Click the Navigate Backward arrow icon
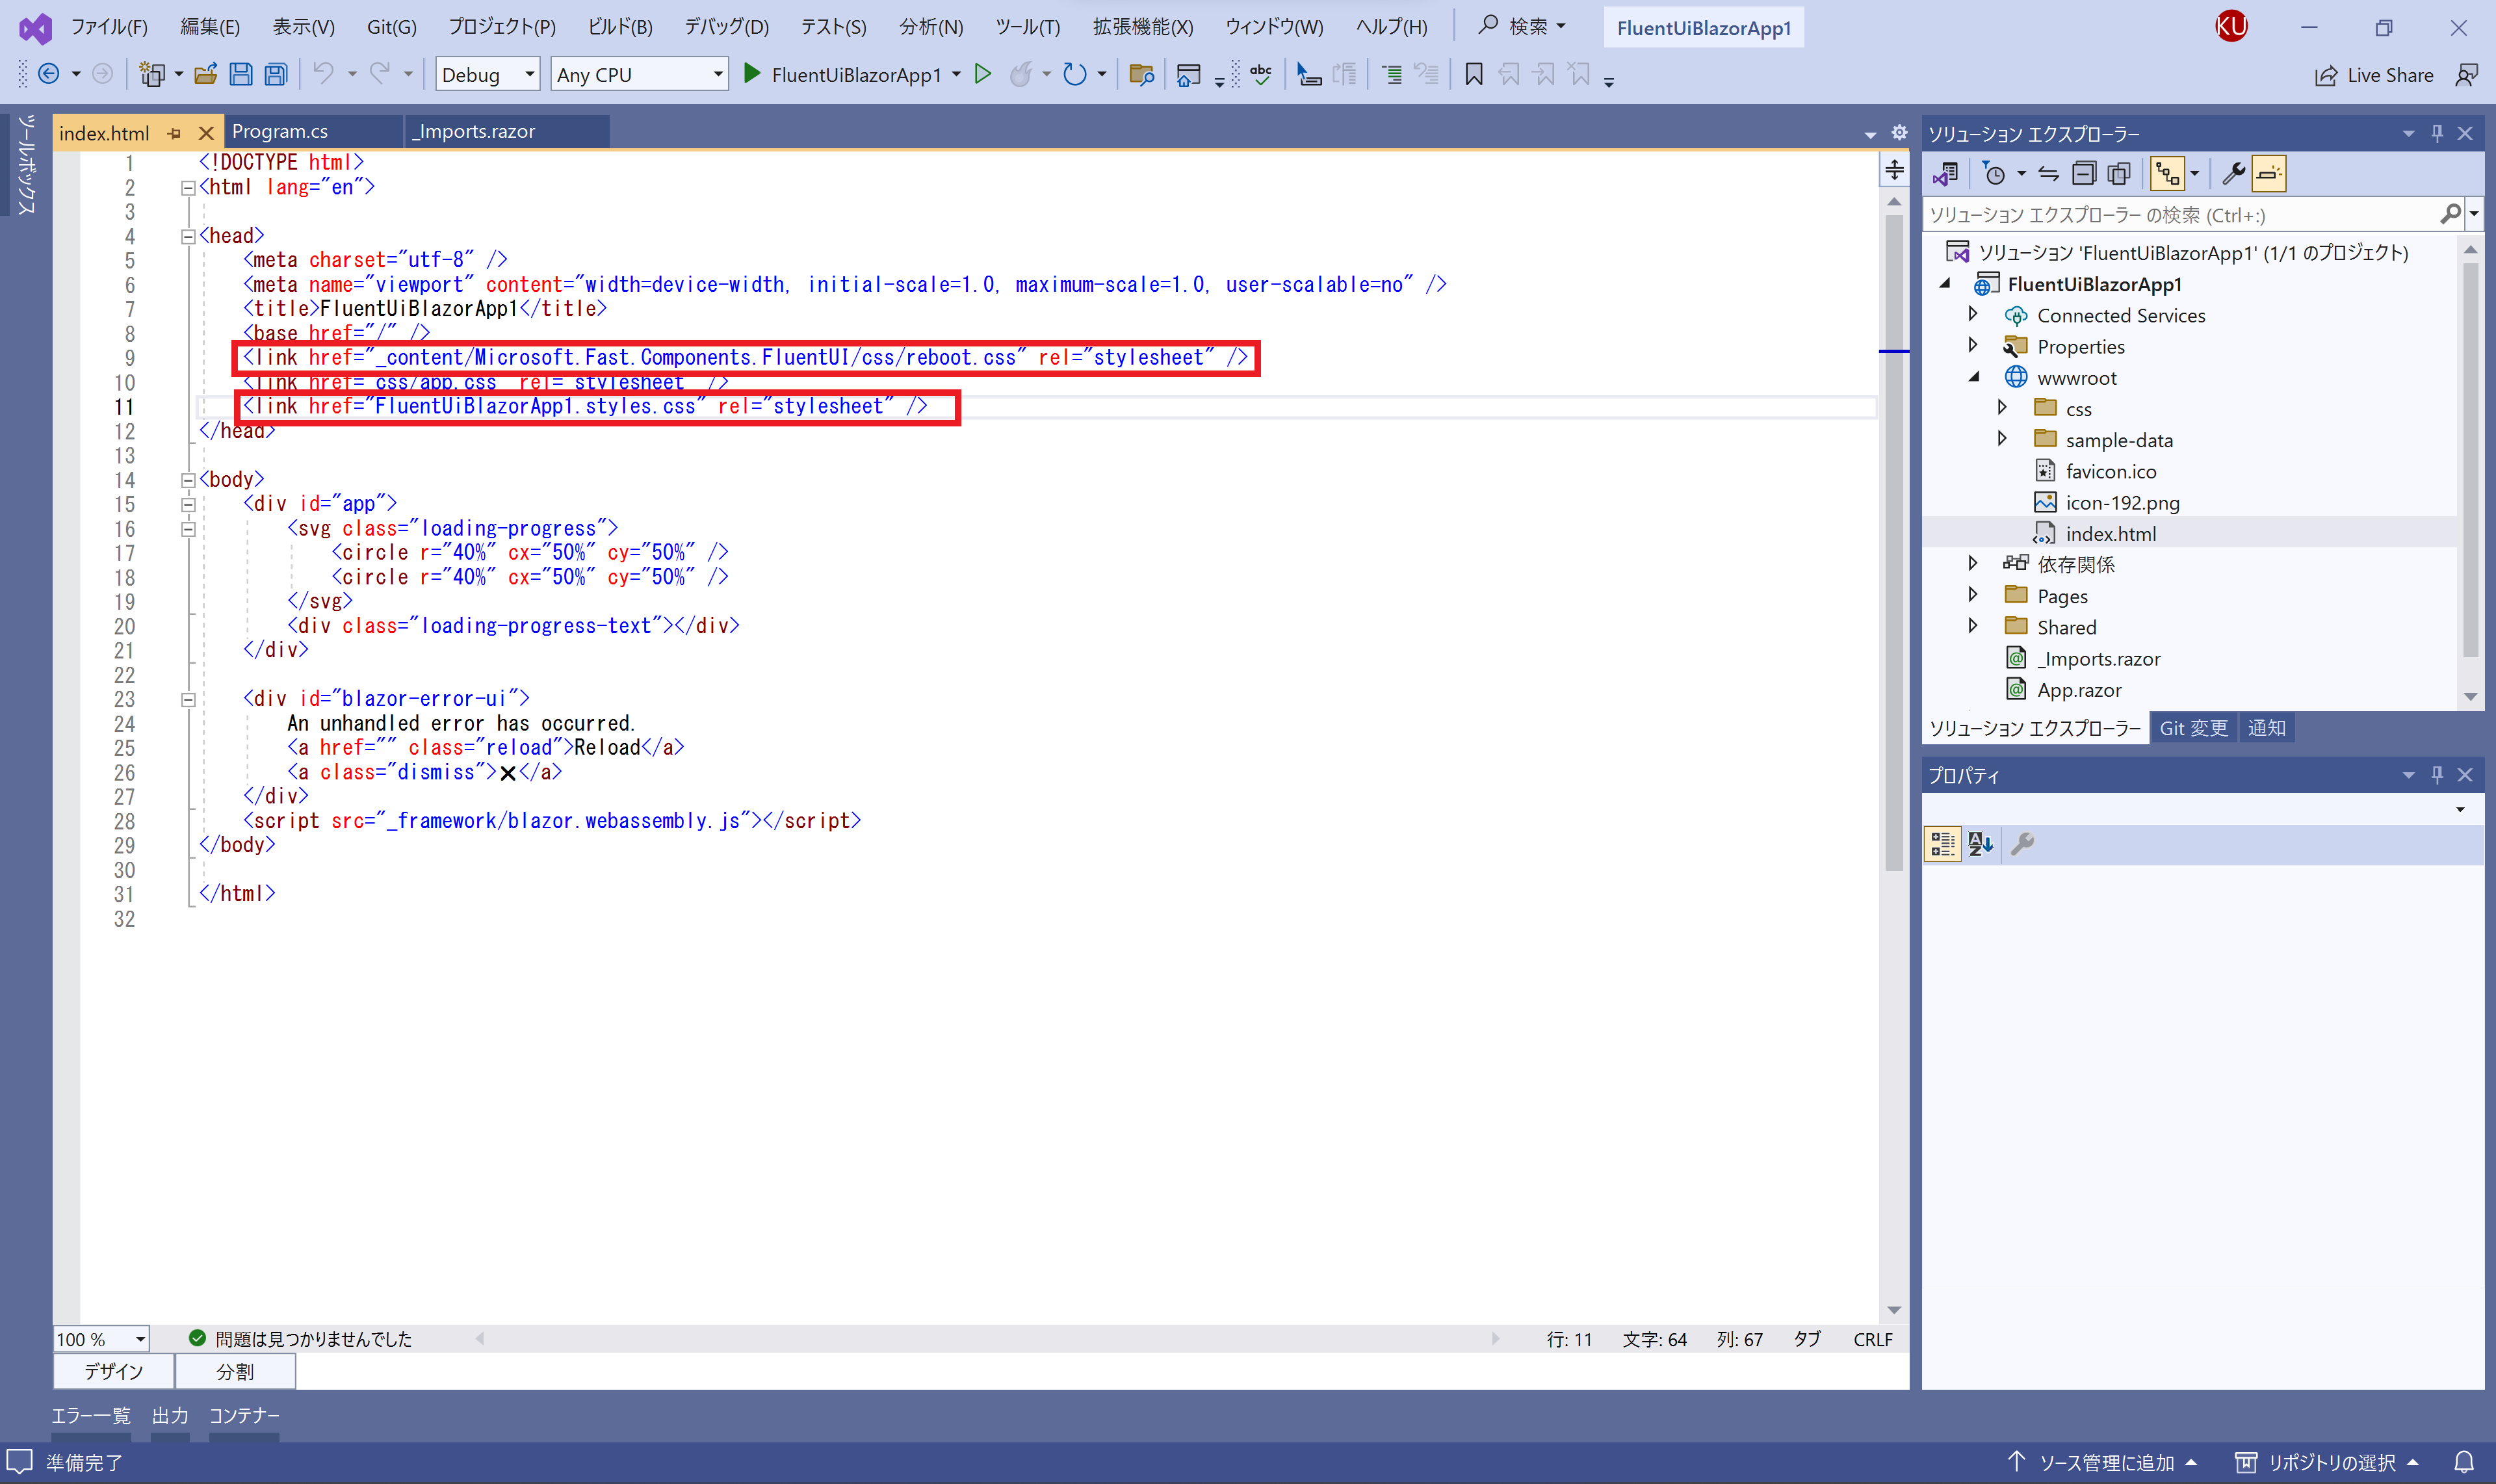2496x1484 pixels. click(x=48, y=74)
